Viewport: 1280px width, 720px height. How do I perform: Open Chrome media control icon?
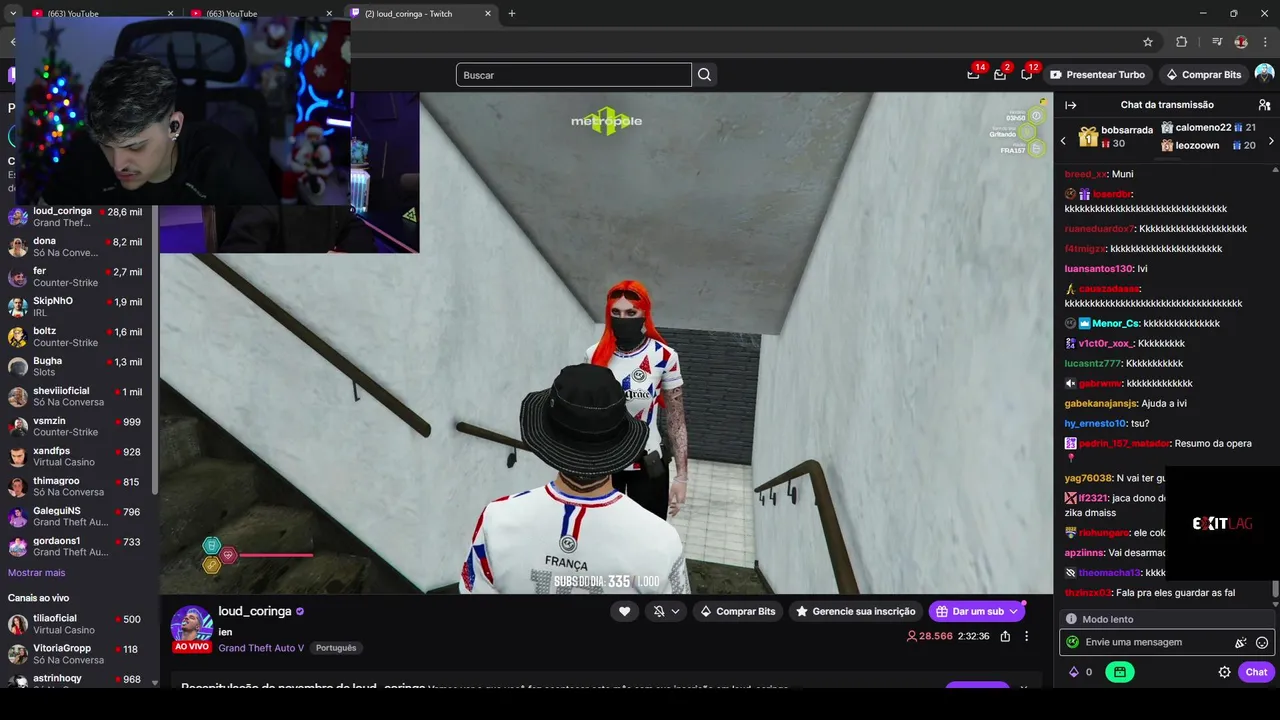point(1216,42)
